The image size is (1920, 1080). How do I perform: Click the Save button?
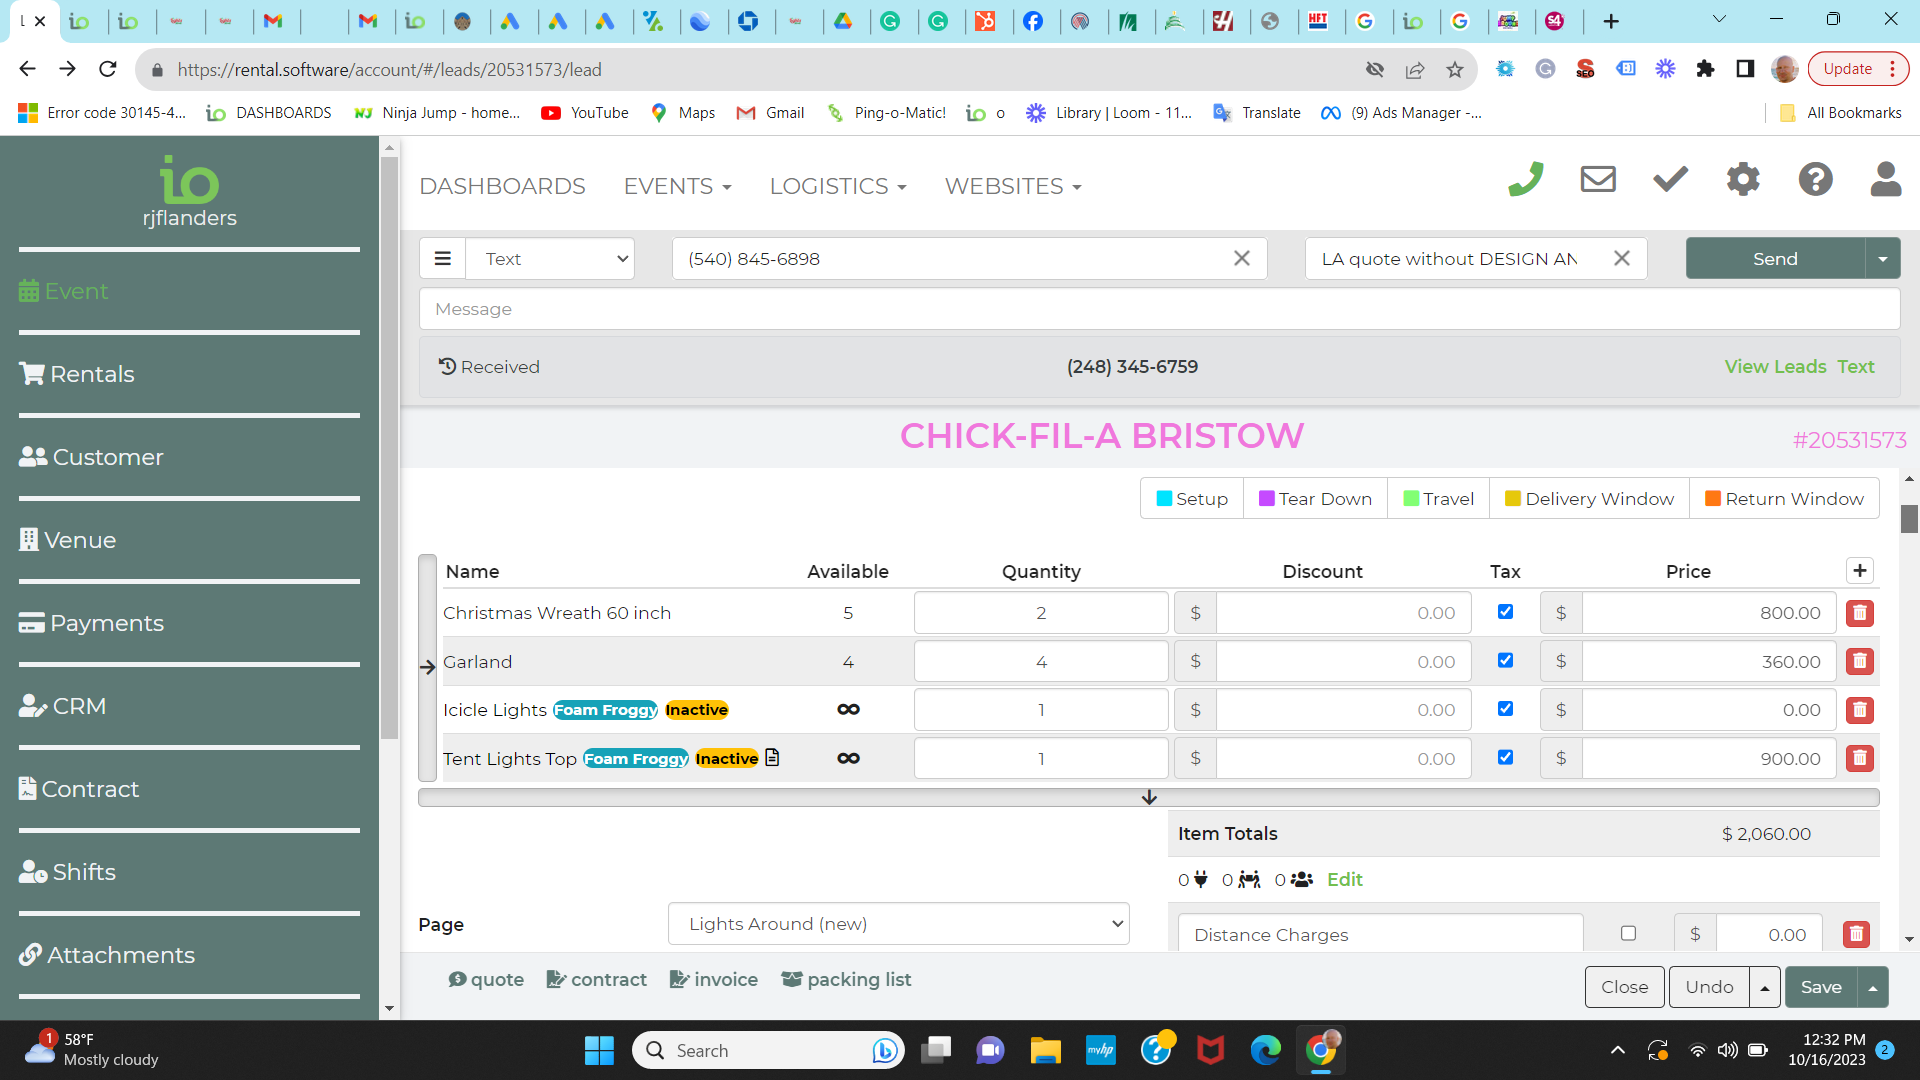(1820, 987)
